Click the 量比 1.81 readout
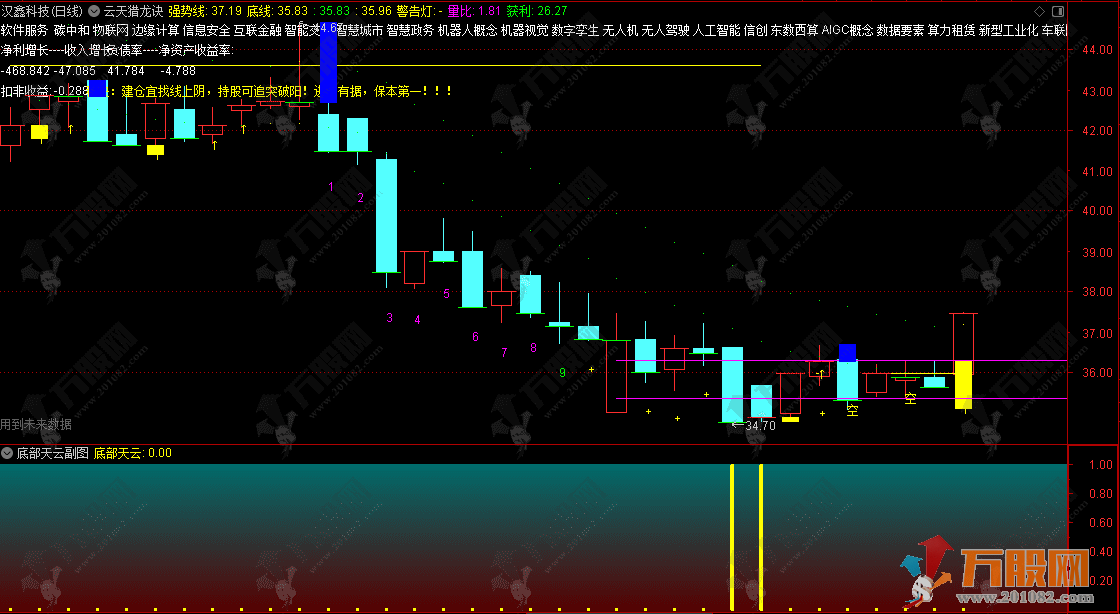 click(x=474, y=11)
